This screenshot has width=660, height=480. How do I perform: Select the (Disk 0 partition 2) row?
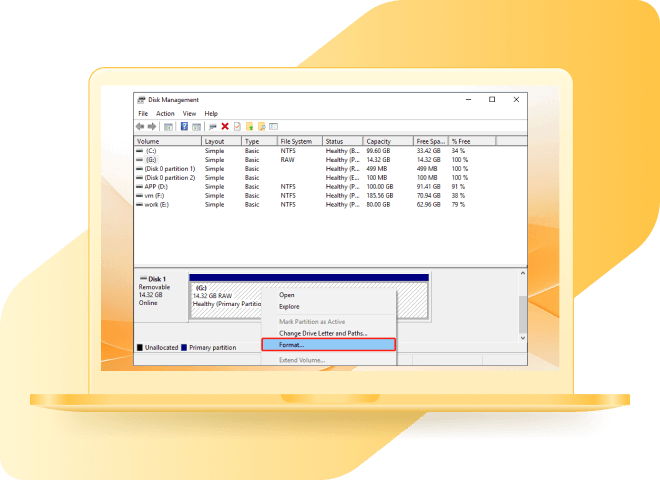tap(330, 178)
